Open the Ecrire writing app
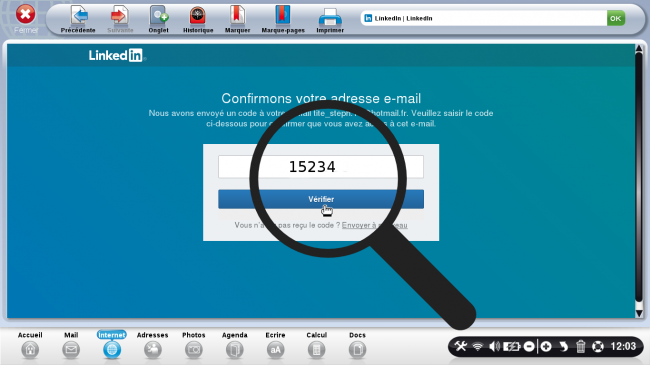This screenshot has height=365, width=650. [275, 345]
